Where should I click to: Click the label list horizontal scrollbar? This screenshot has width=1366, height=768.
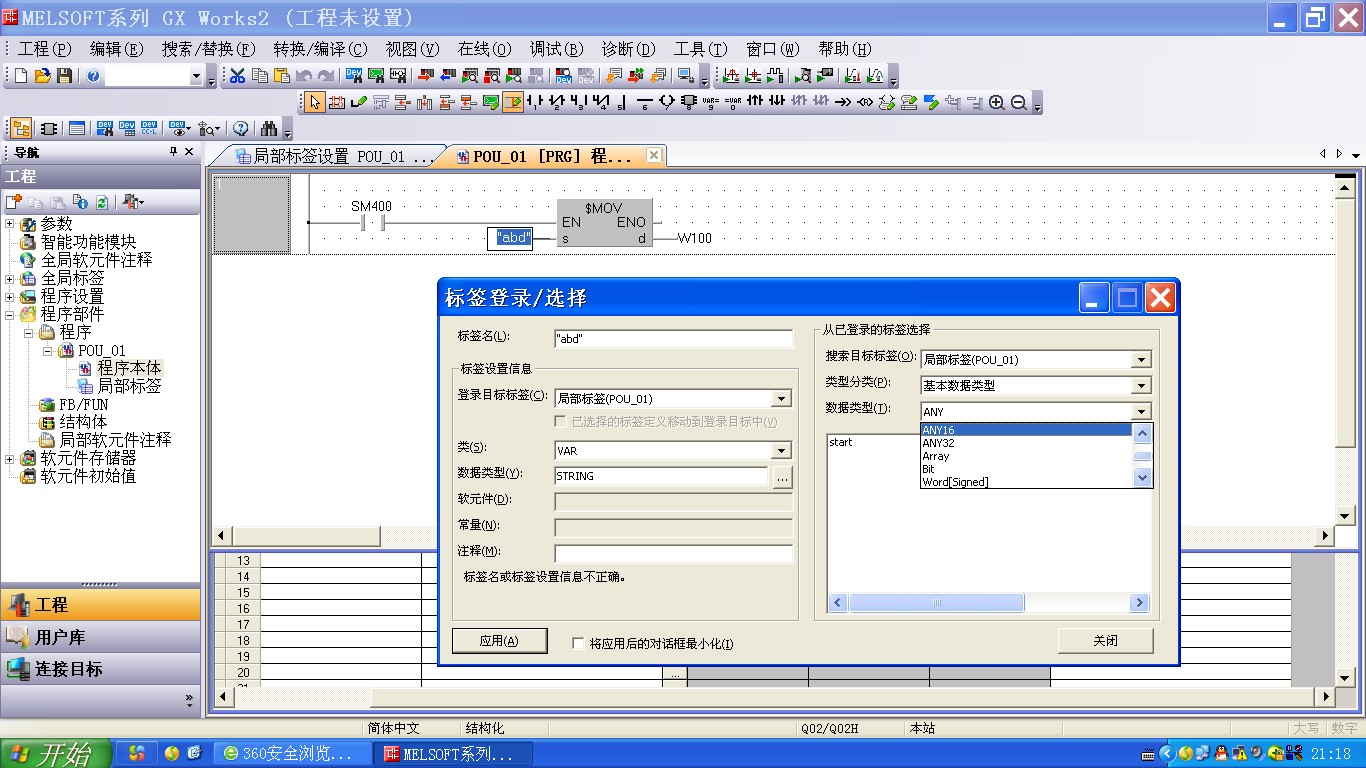[x=936, y=603]
